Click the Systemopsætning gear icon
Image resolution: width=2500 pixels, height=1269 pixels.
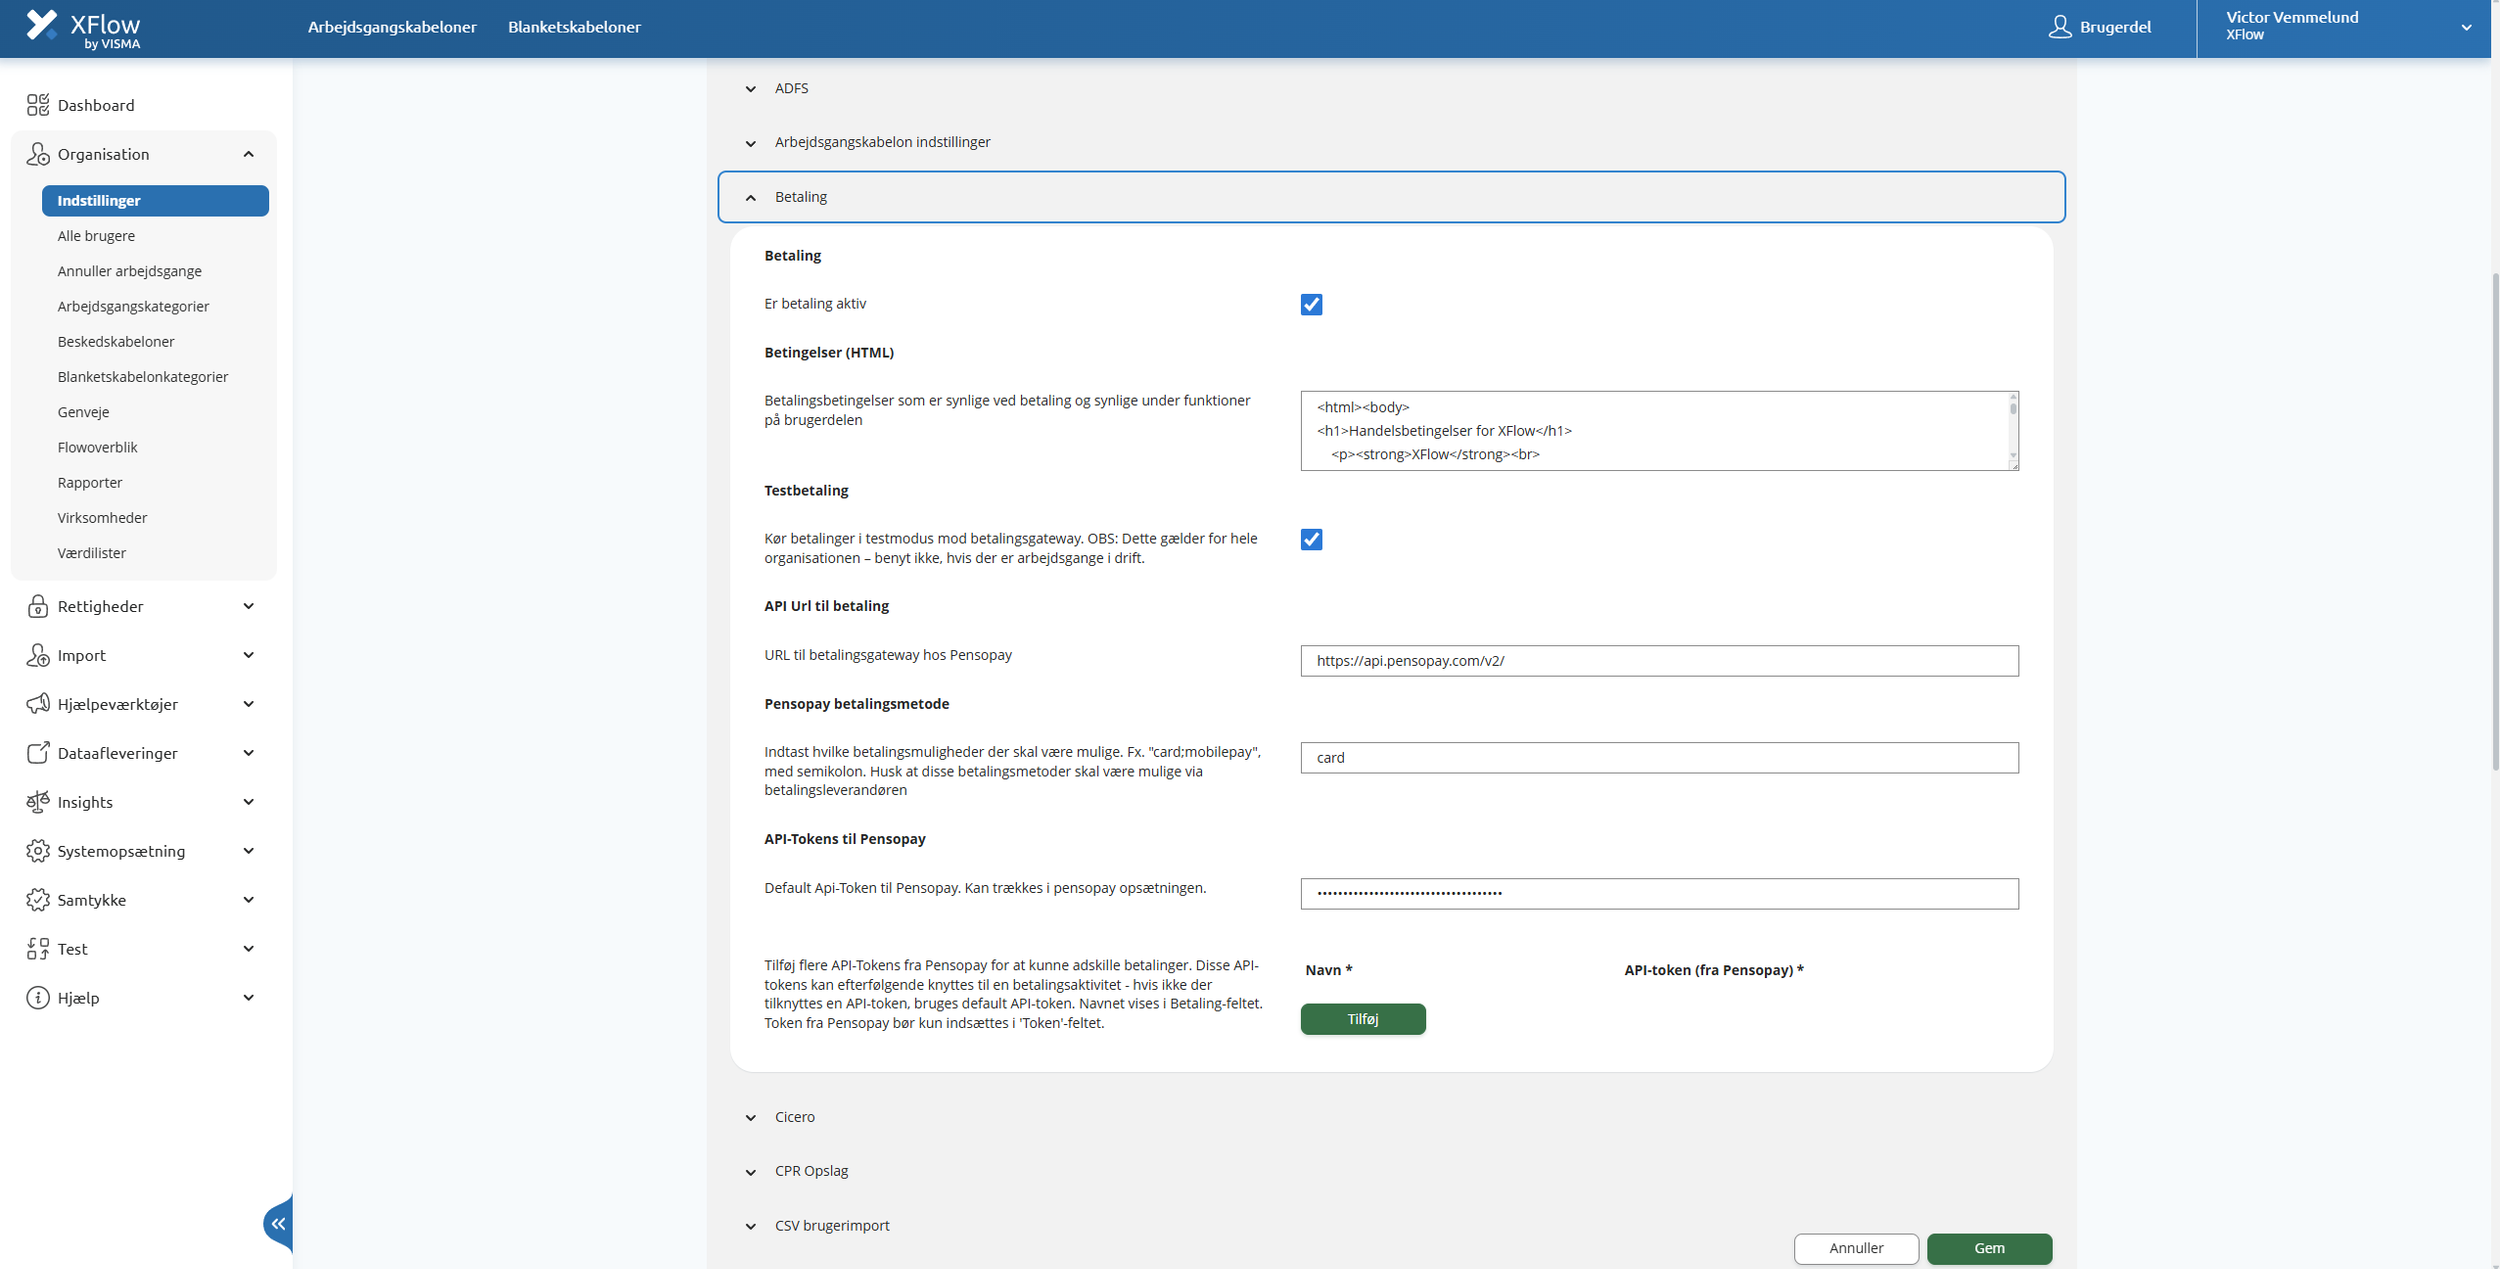[38, 851]
